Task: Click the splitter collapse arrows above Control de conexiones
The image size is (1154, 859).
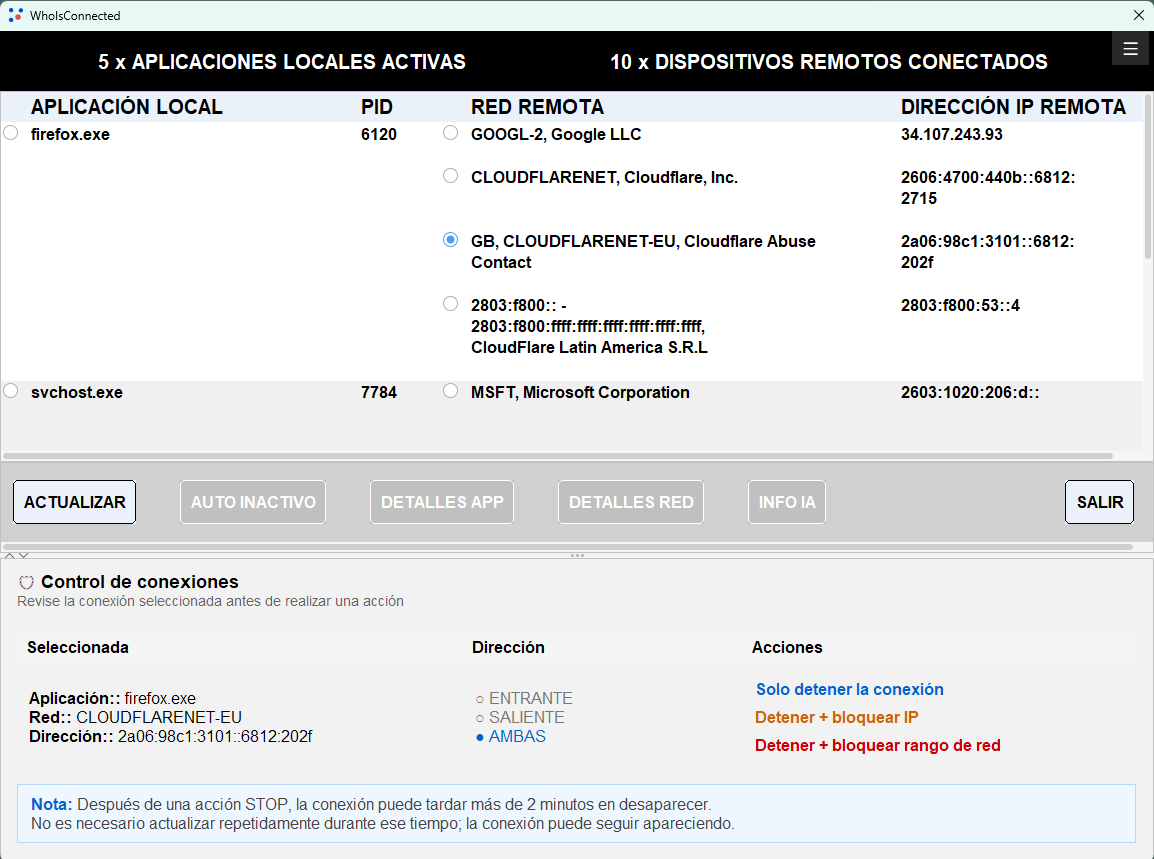Action: coord(16,556)
